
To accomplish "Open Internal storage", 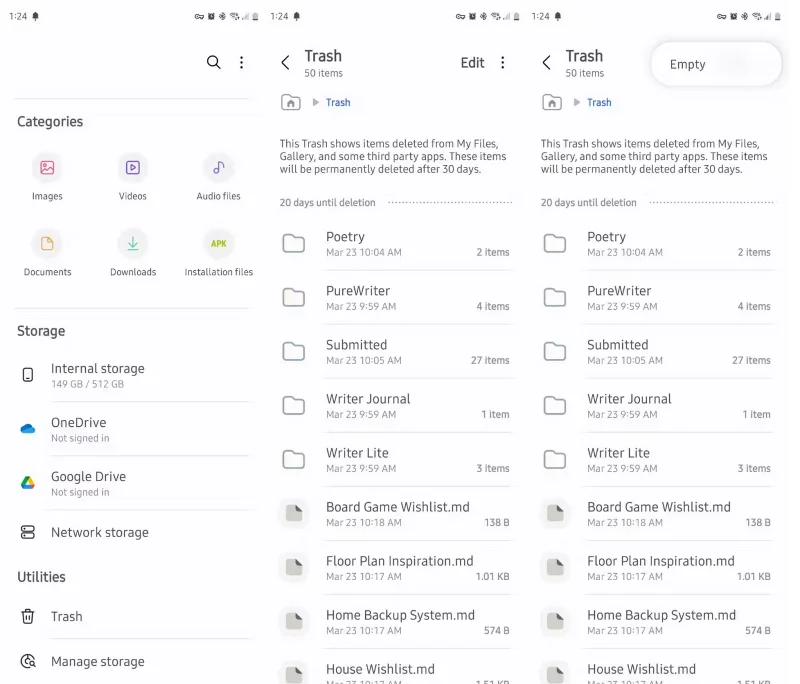I will point(97,375).
